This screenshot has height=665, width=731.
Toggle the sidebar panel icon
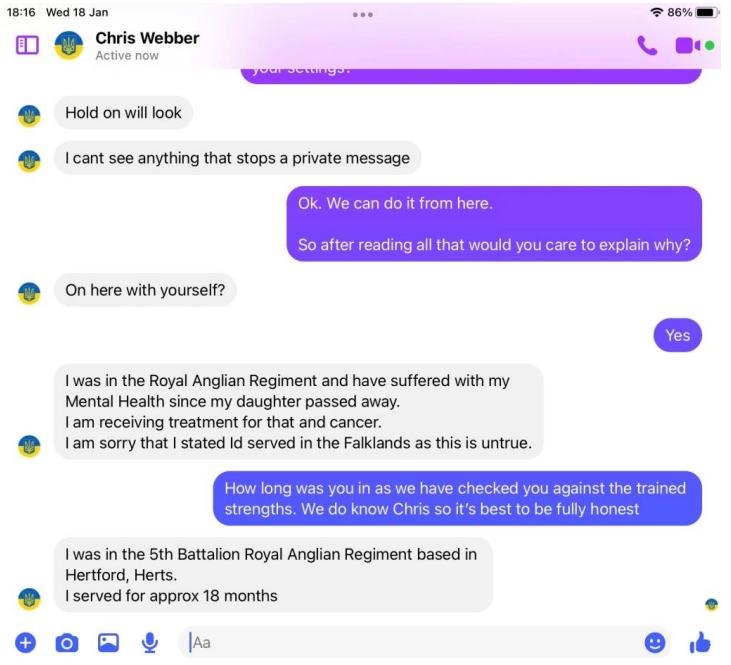pyautogui.click(x=27, y=45)
